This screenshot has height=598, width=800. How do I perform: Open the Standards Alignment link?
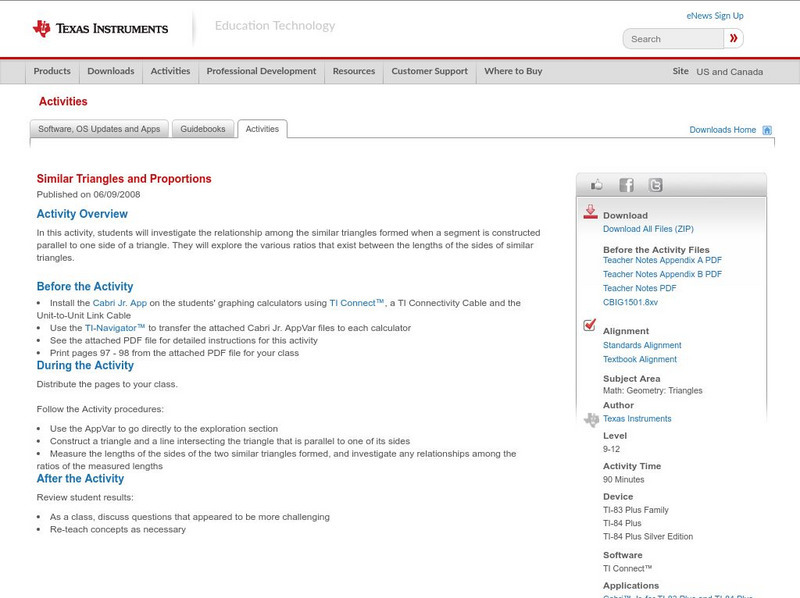click(642, 345)
